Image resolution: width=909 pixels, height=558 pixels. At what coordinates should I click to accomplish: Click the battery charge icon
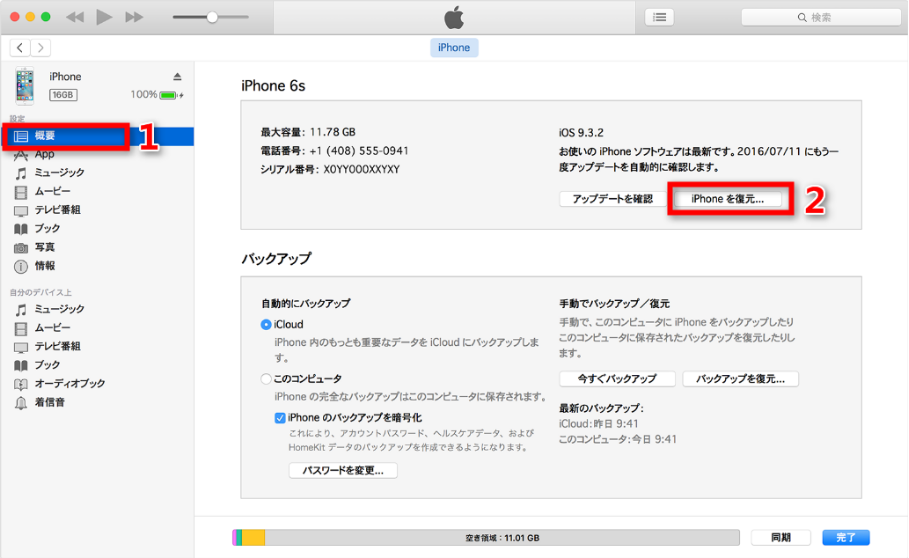coord(170,95)
